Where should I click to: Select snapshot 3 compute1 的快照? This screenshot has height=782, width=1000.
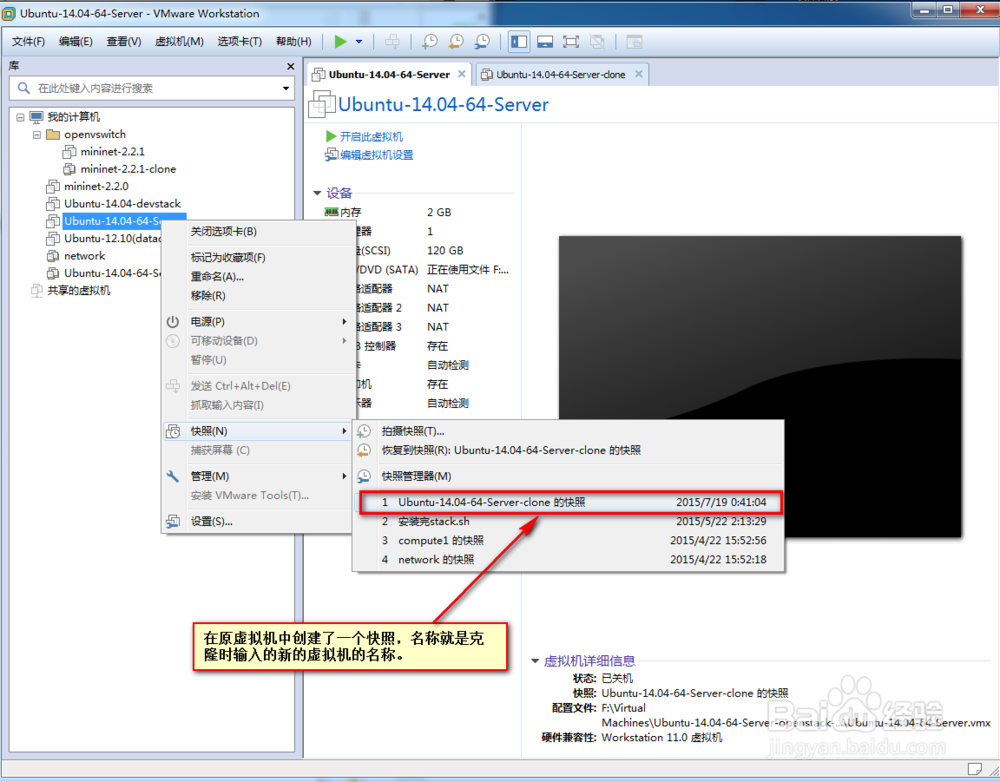click(x=568, y=541)
